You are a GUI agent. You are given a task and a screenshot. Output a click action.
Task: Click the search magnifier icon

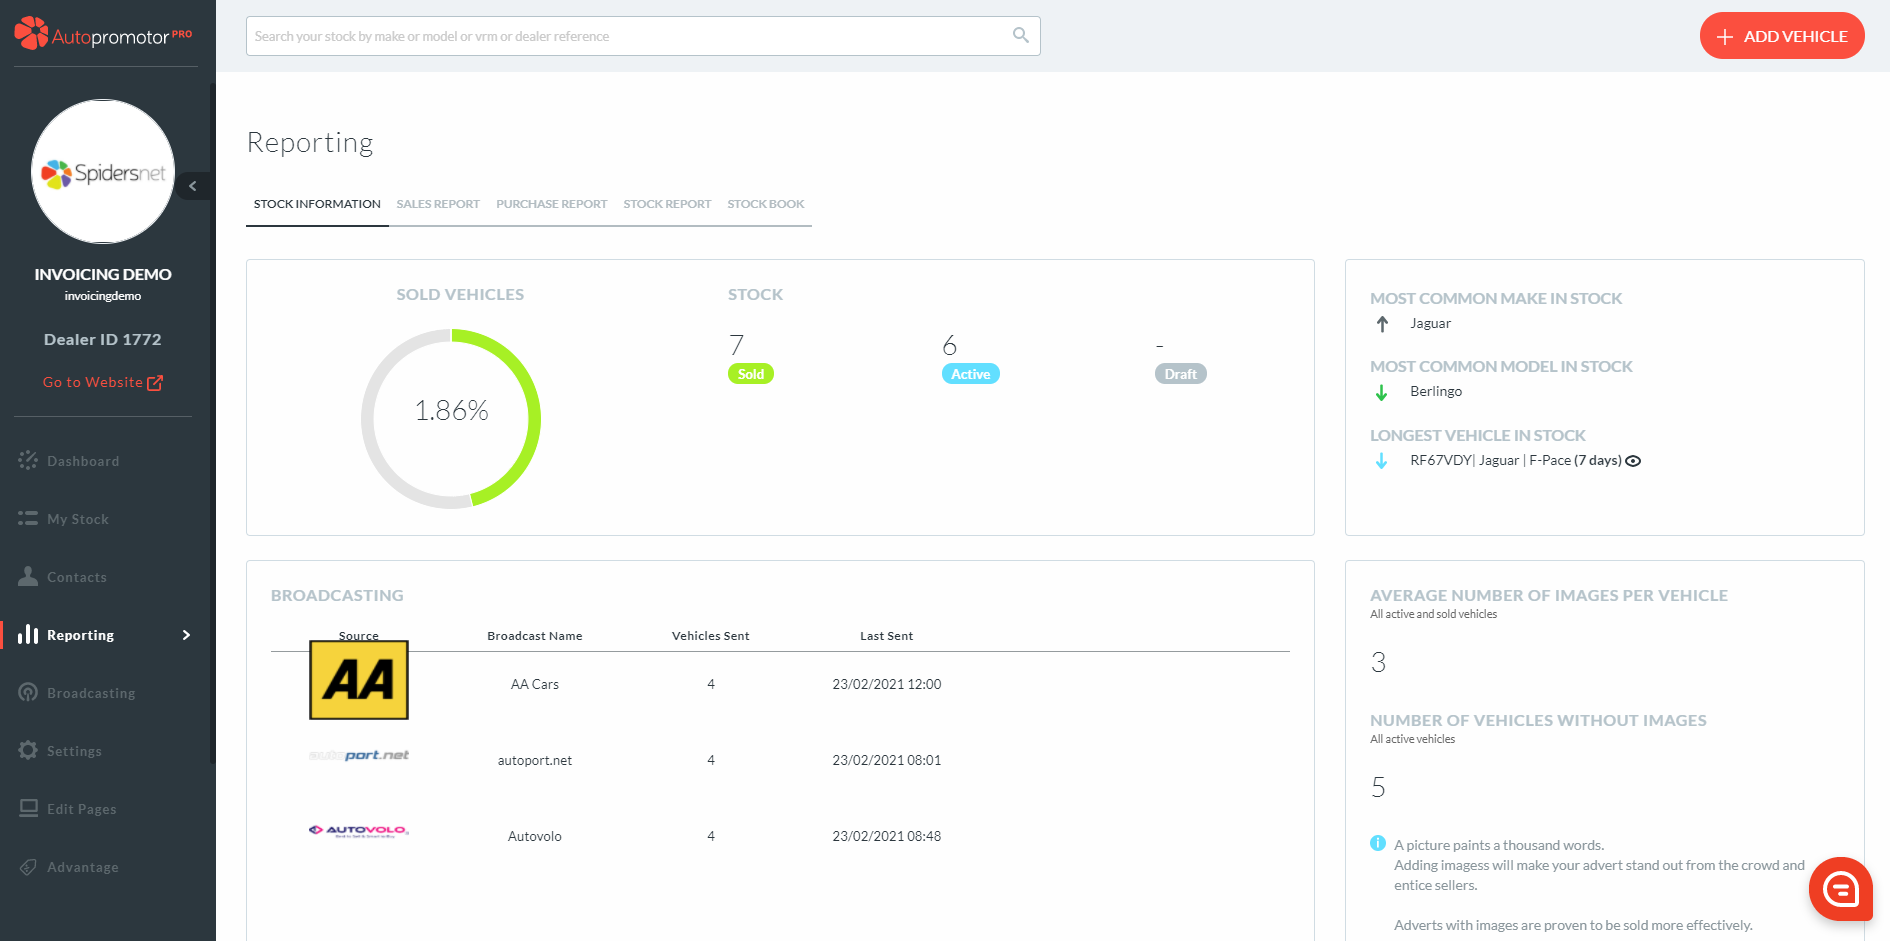click(x=1020, y=35)
